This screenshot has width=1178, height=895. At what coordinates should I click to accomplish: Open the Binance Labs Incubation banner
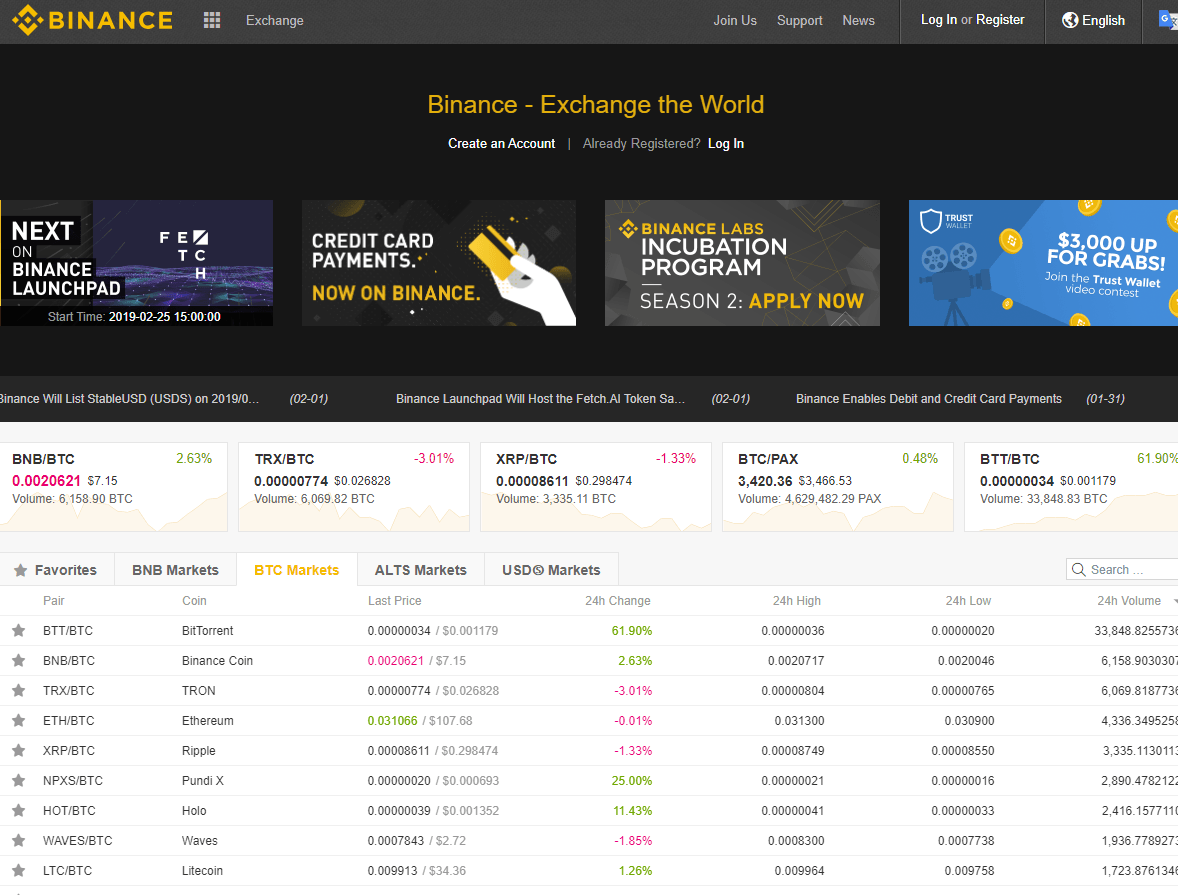[742, 263]
